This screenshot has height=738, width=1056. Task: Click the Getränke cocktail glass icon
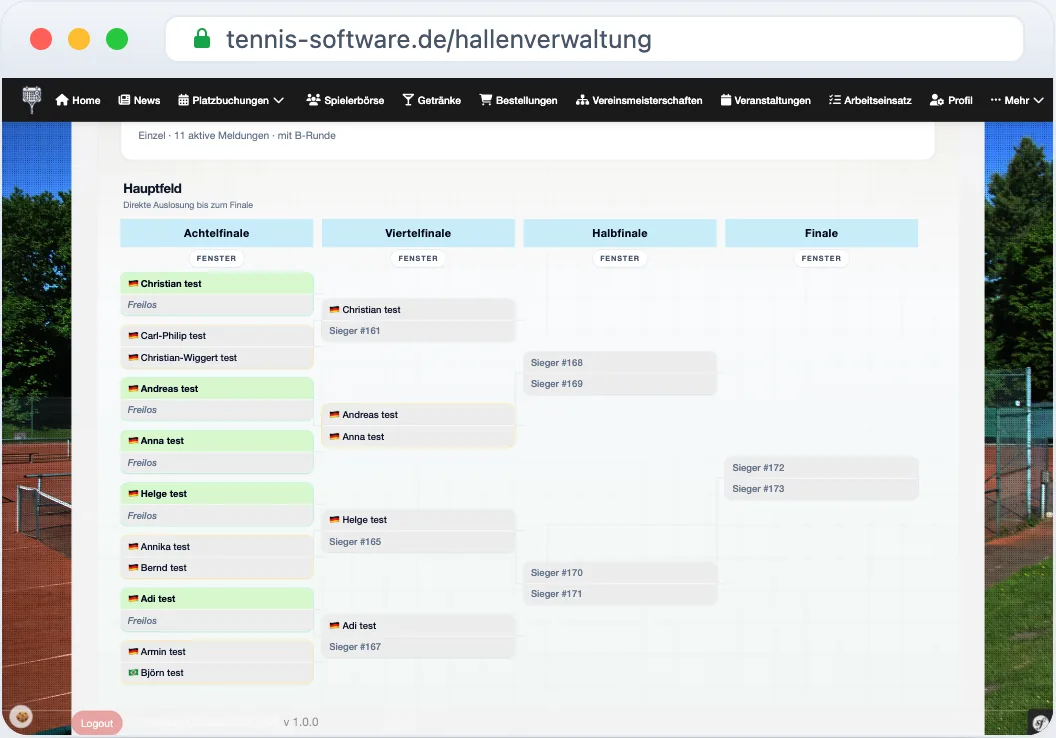408,100
